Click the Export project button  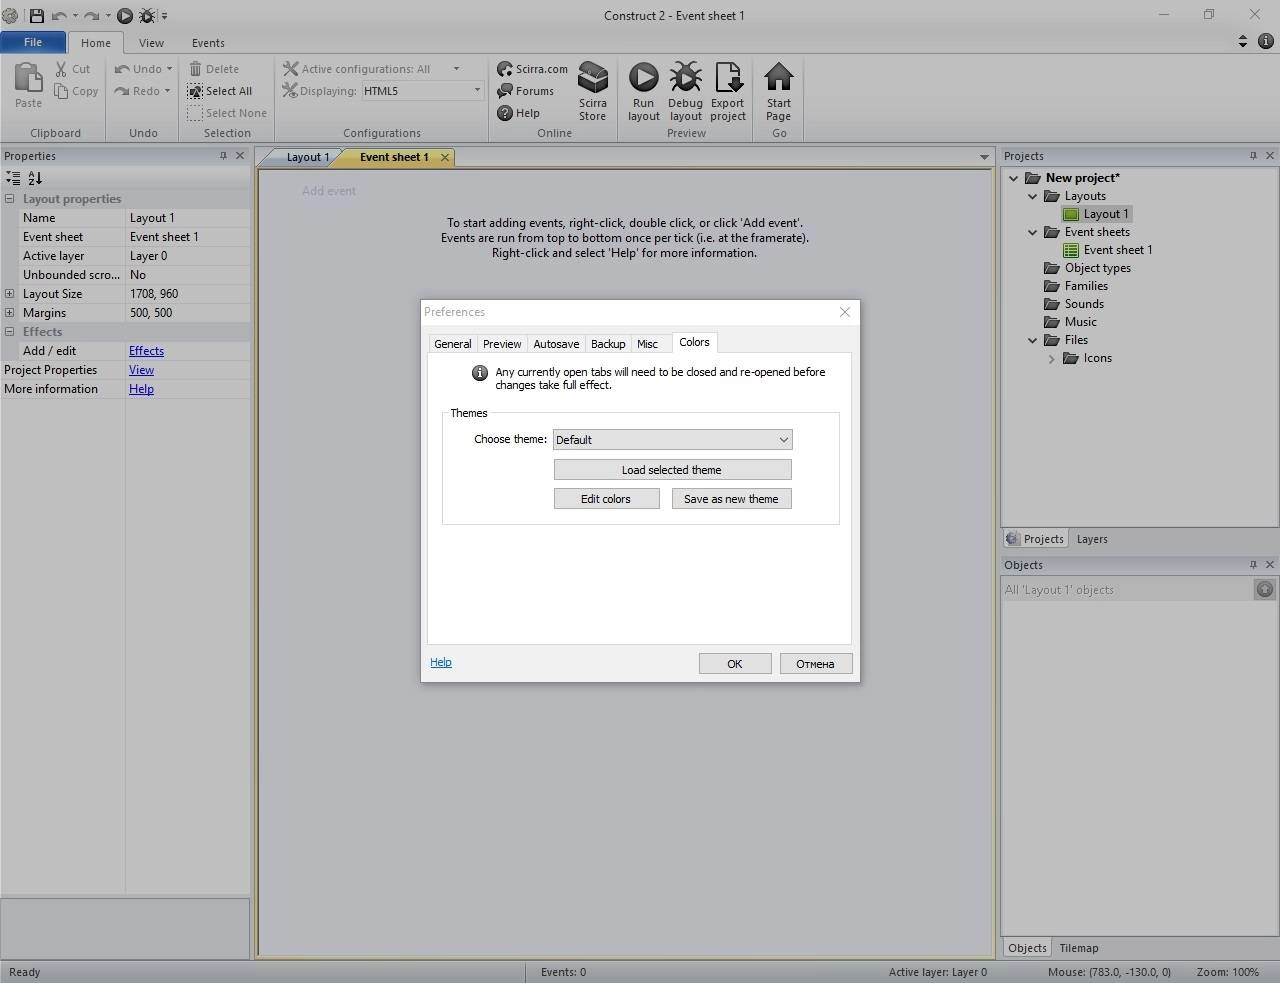pos(728,91)
